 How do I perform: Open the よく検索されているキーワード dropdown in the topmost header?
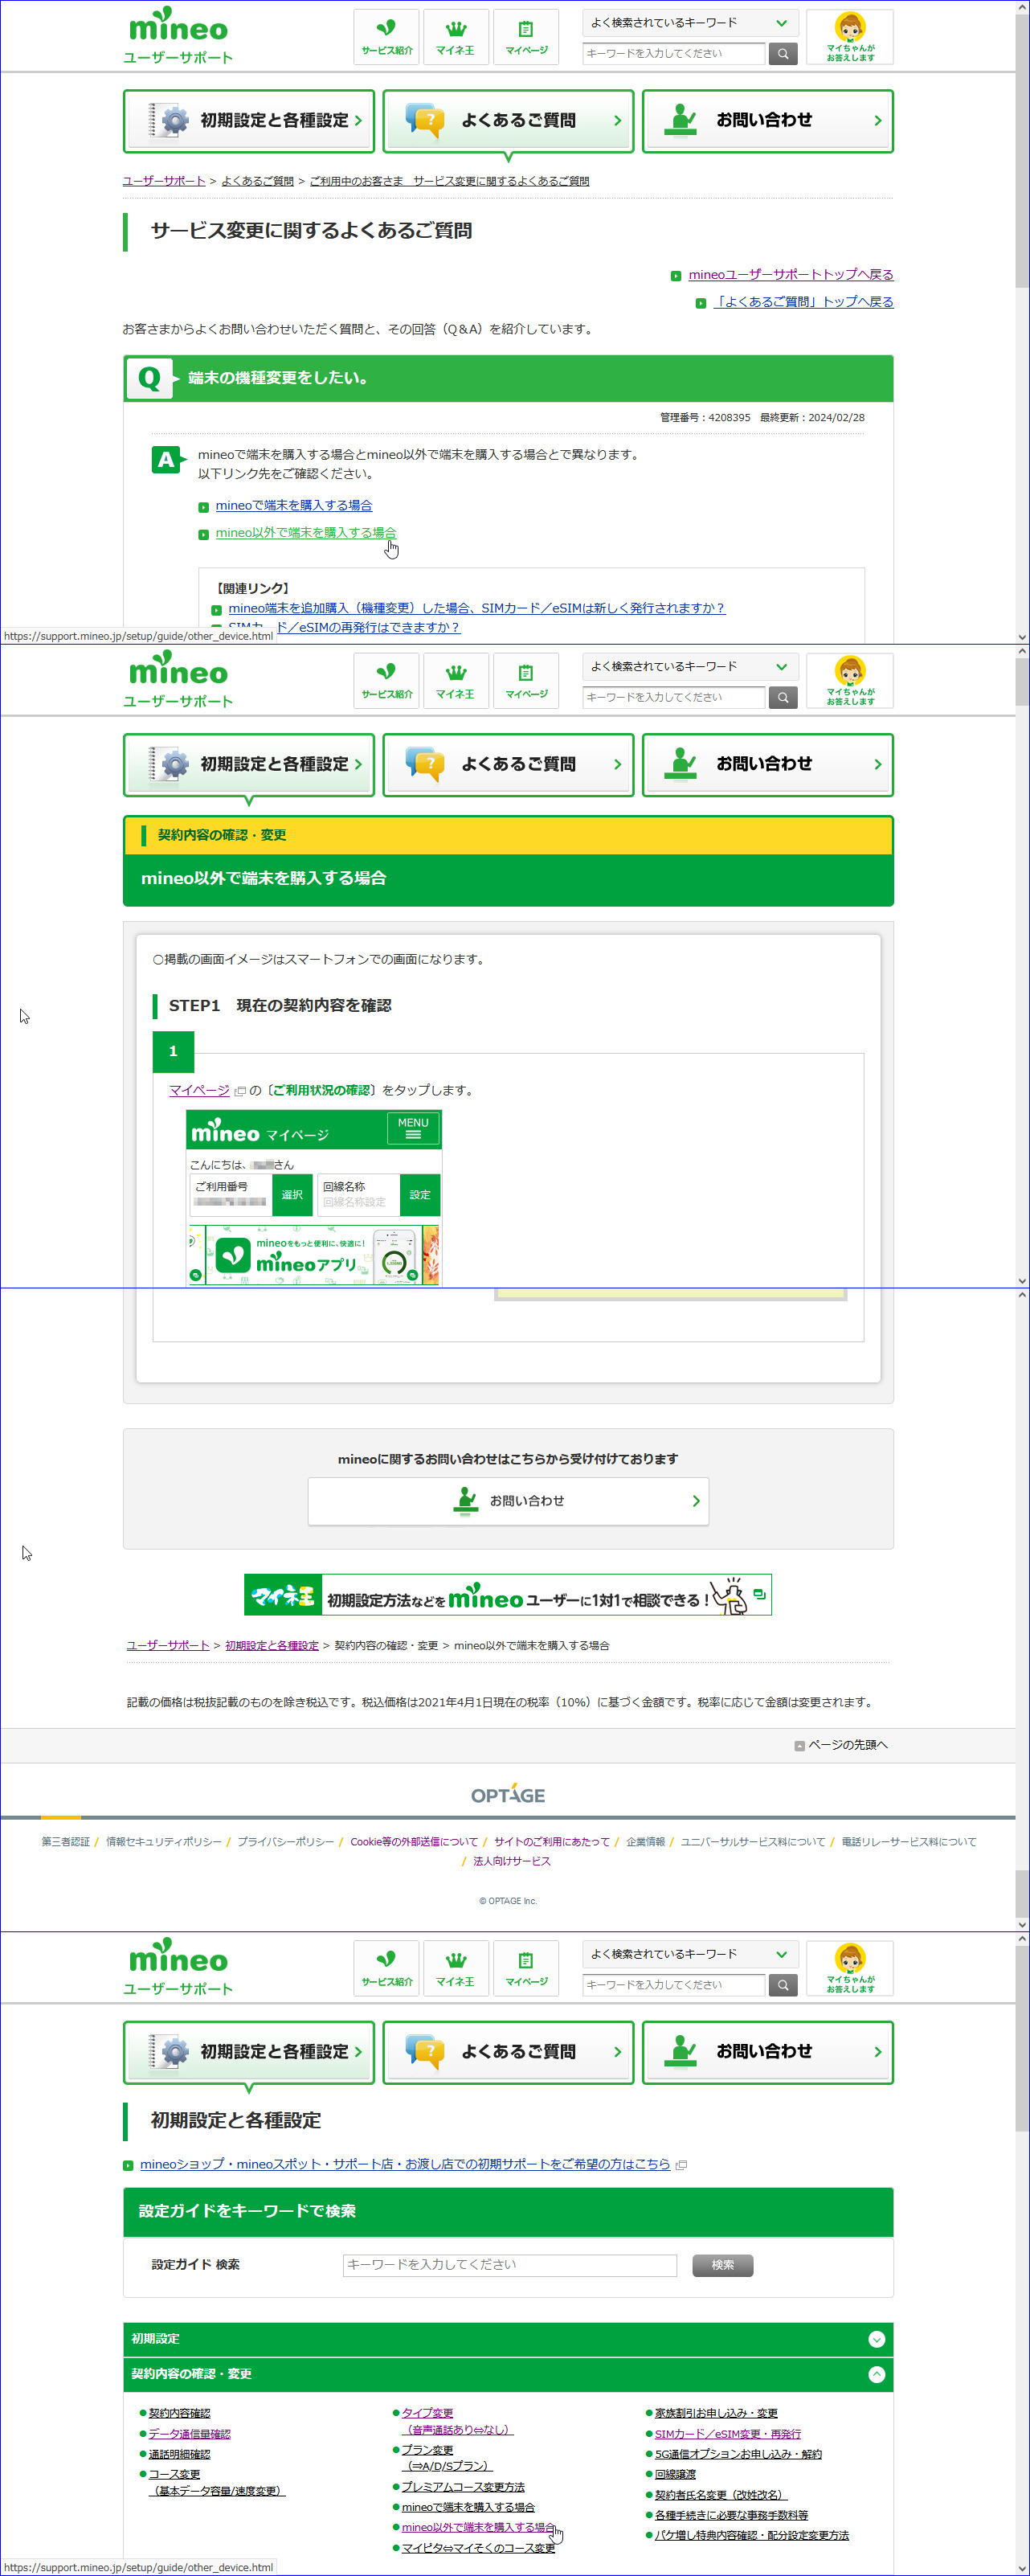(x=689, y=23)
